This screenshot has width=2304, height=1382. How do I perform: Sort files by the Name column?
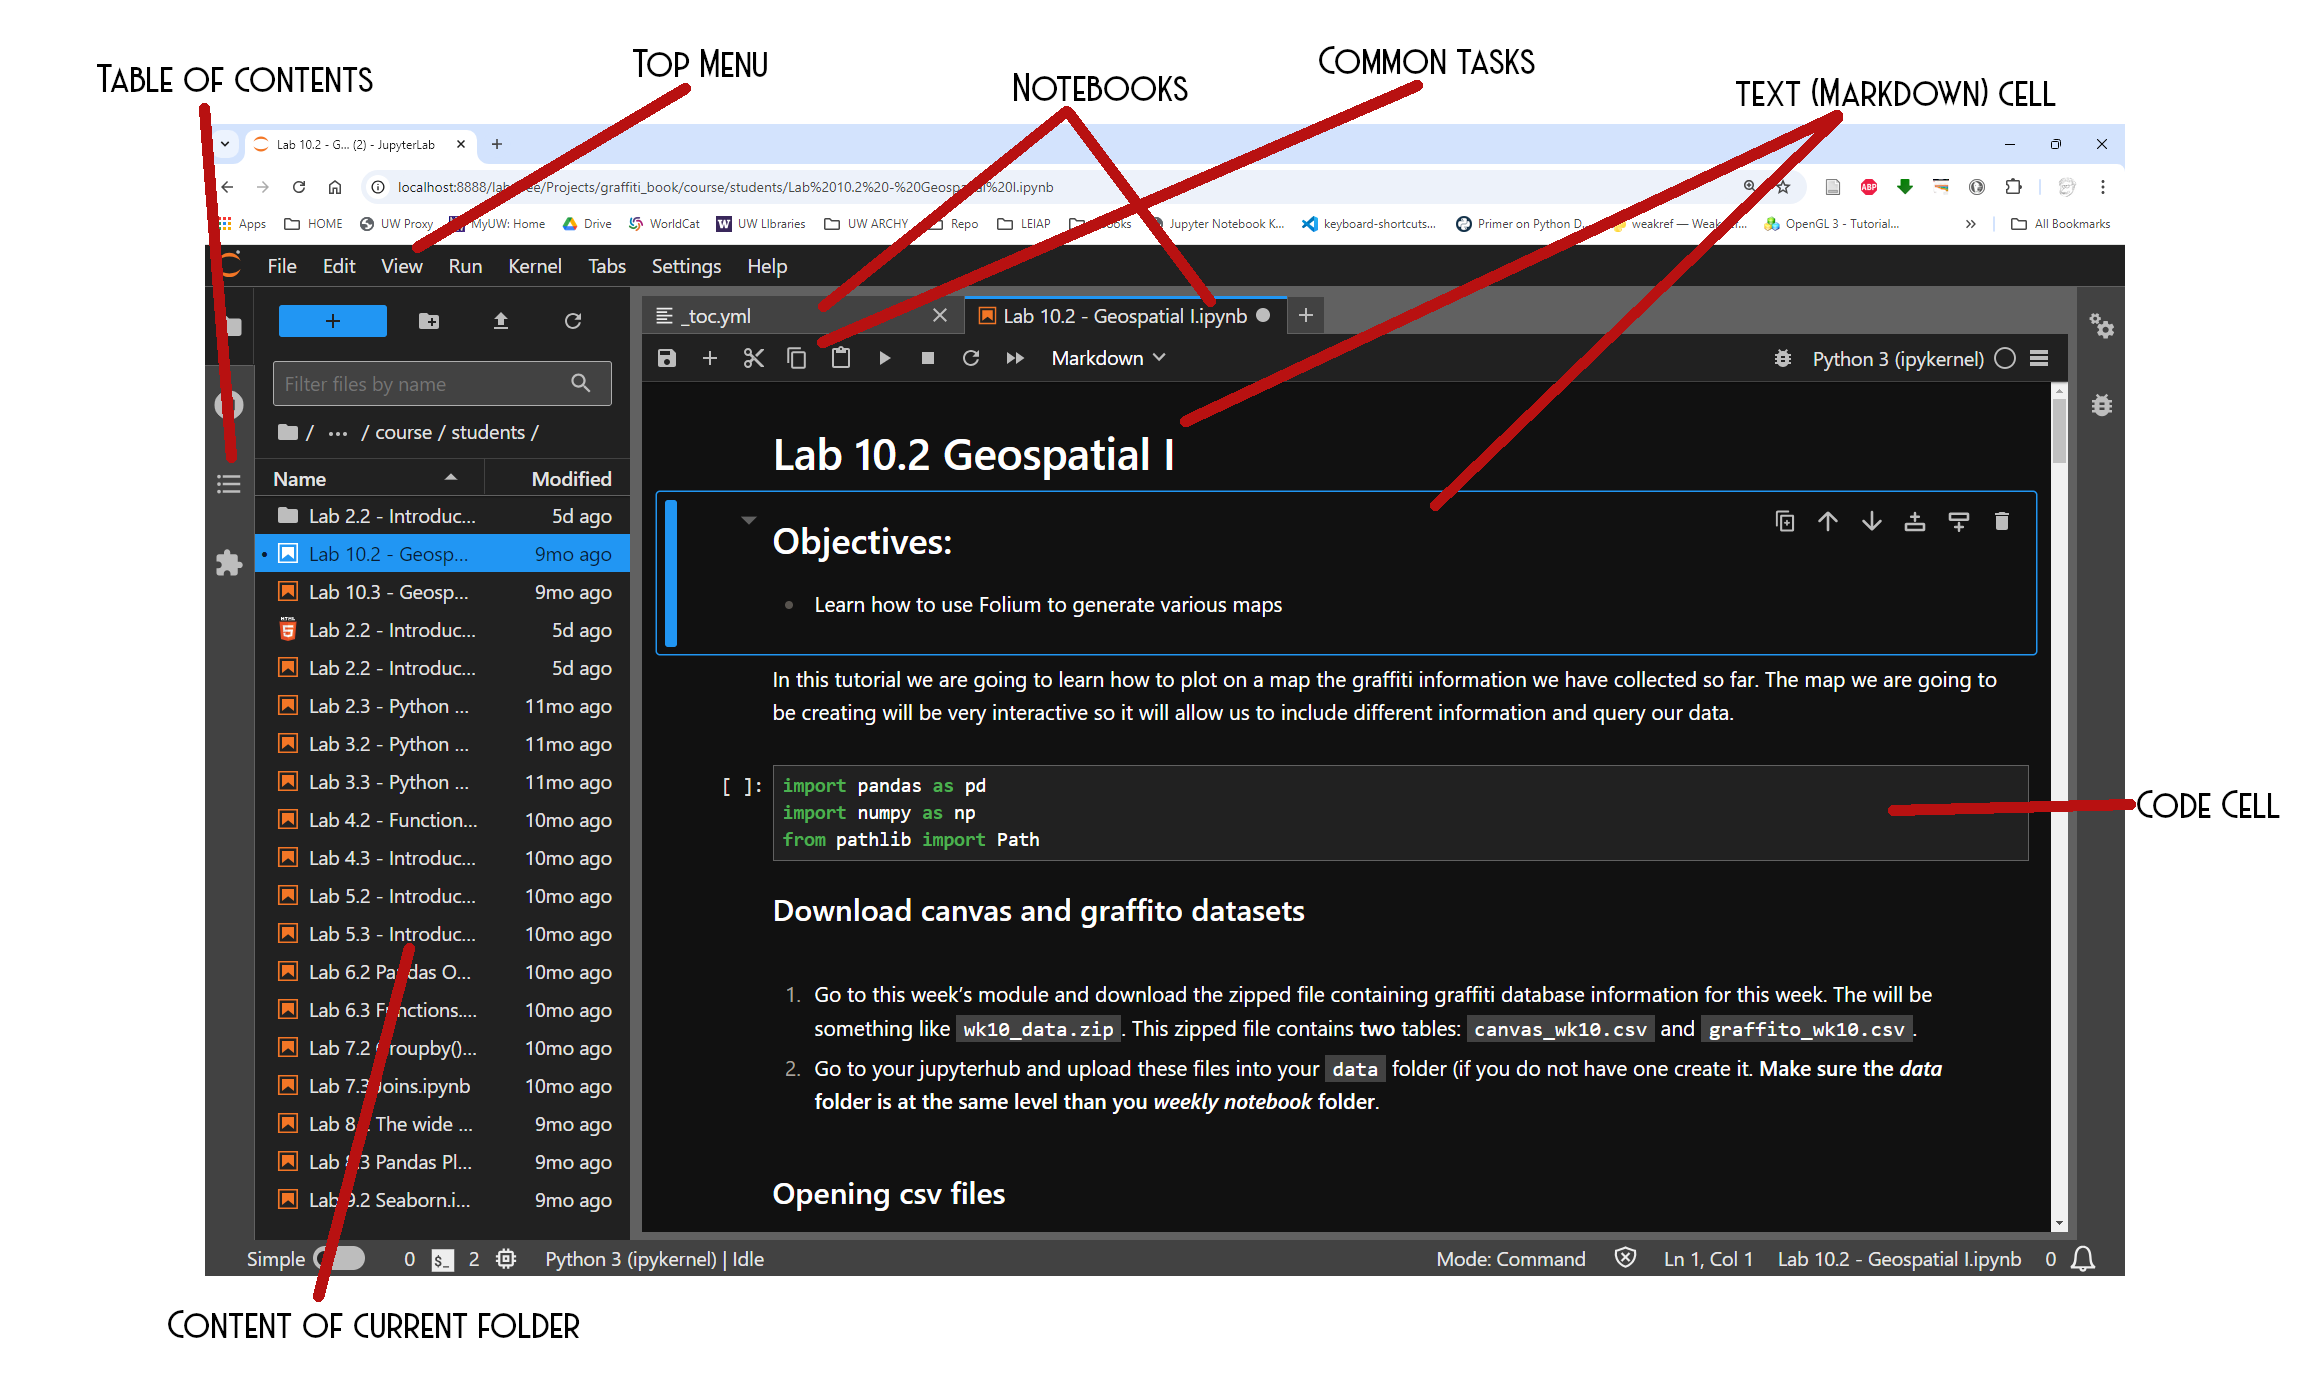coord(300,479)
